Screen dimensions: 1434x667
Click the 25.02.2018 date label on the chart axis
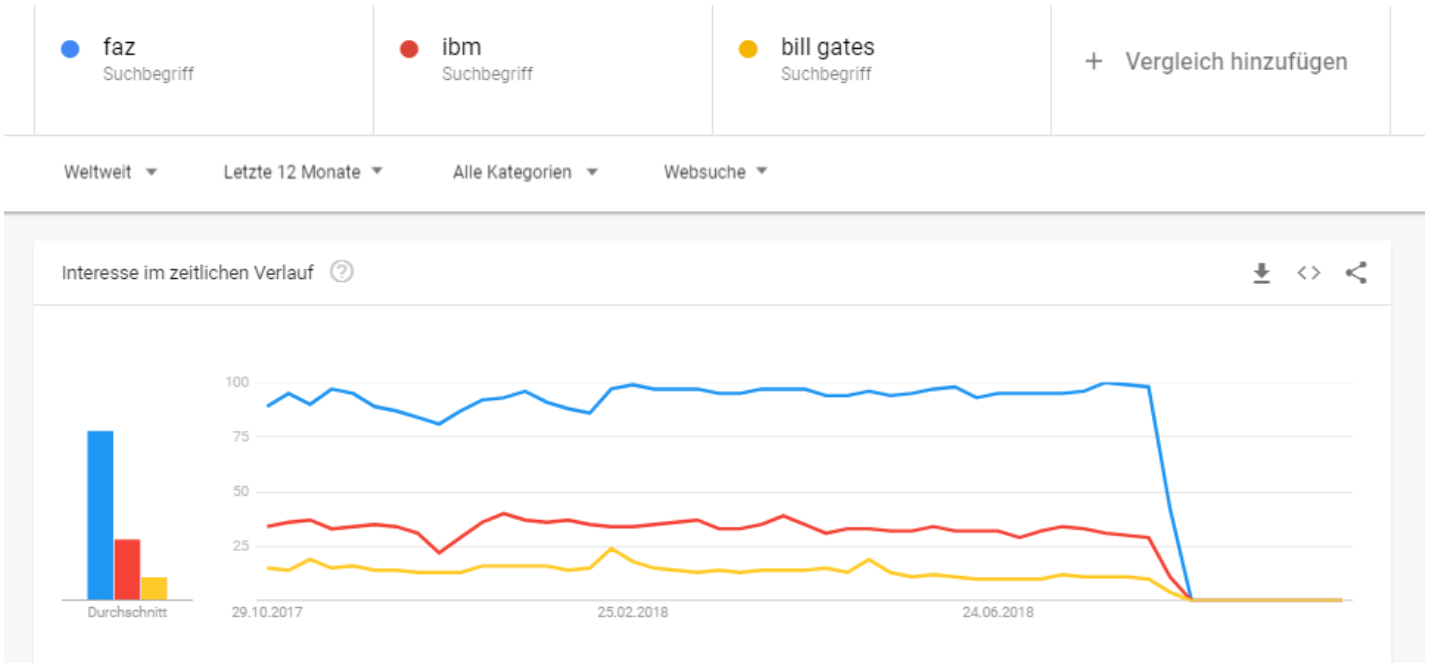pyautogui.click(x=632, y=612)
